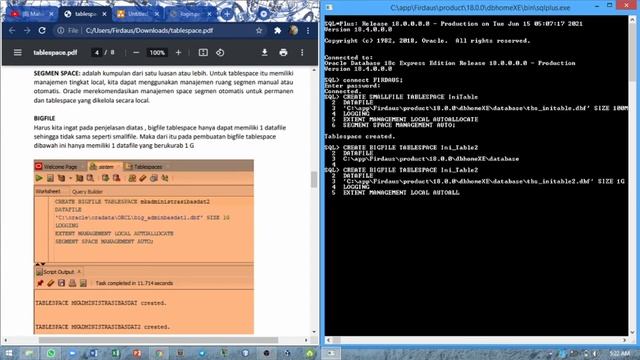
Task: Click the address bar URL tablespace.pdf
Action: pos(149,31)
